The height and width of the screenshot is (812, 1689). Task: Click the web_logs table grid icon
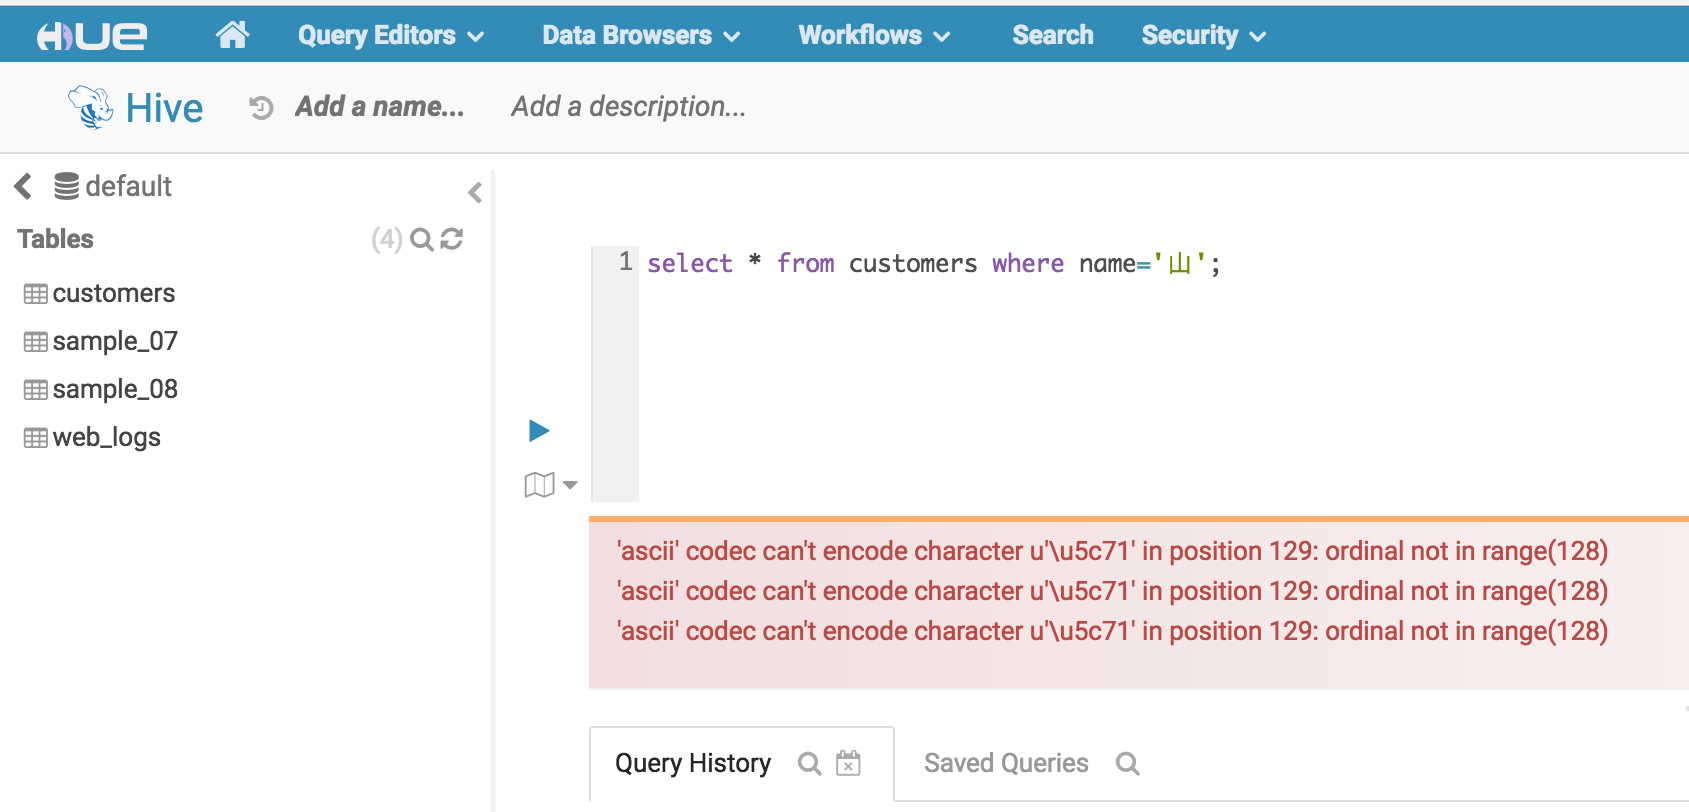pyautogui.click(x=35, y=438)
